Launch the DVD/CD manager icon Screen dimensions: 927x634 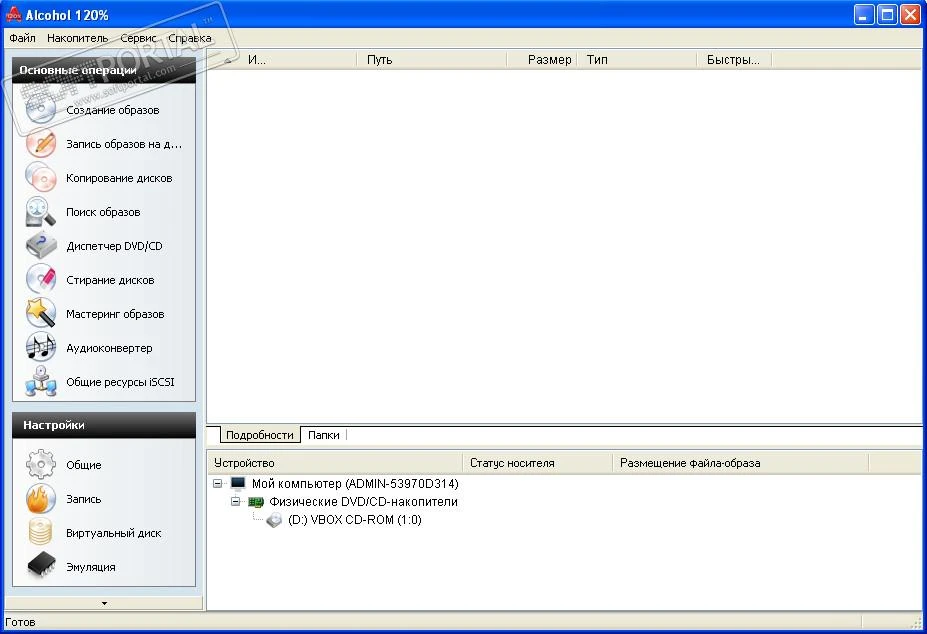click(x=41, y=246)
